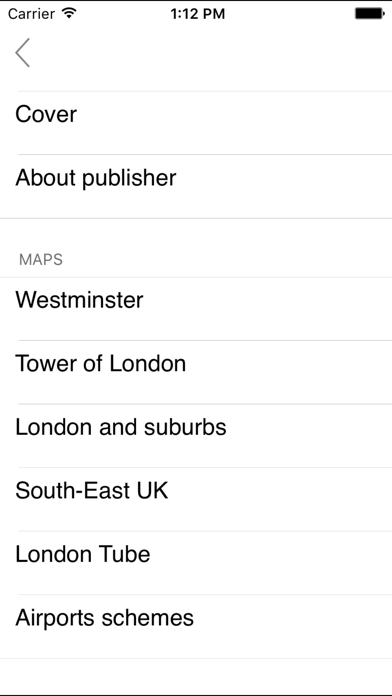Tap the 1:12 PM clock
The width and height of the screenshot is (392, 696).
[x=198, y=14]
